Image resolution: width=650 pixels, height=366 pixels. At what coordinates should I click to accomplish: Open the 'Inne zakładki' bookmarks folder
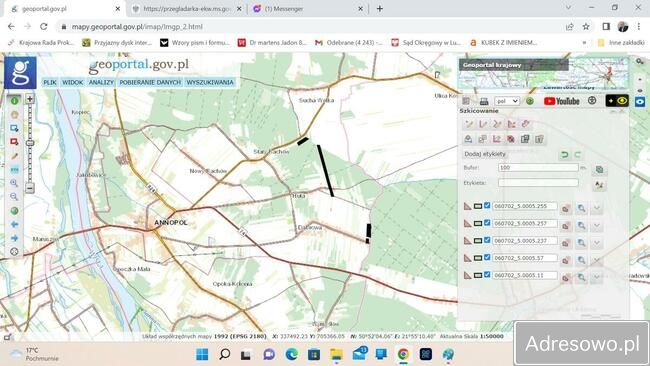(621, 42)
